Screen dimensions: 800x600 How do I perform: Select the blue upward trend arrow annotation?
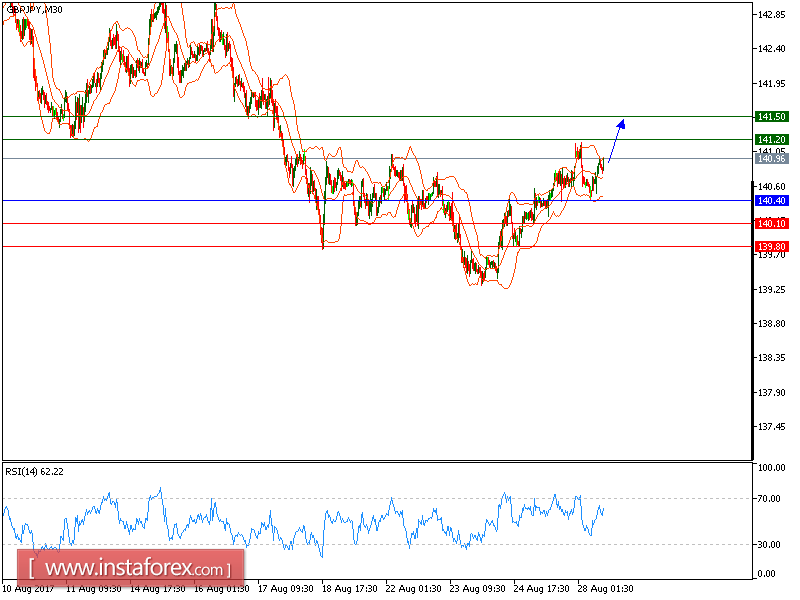tap(615, 140)
